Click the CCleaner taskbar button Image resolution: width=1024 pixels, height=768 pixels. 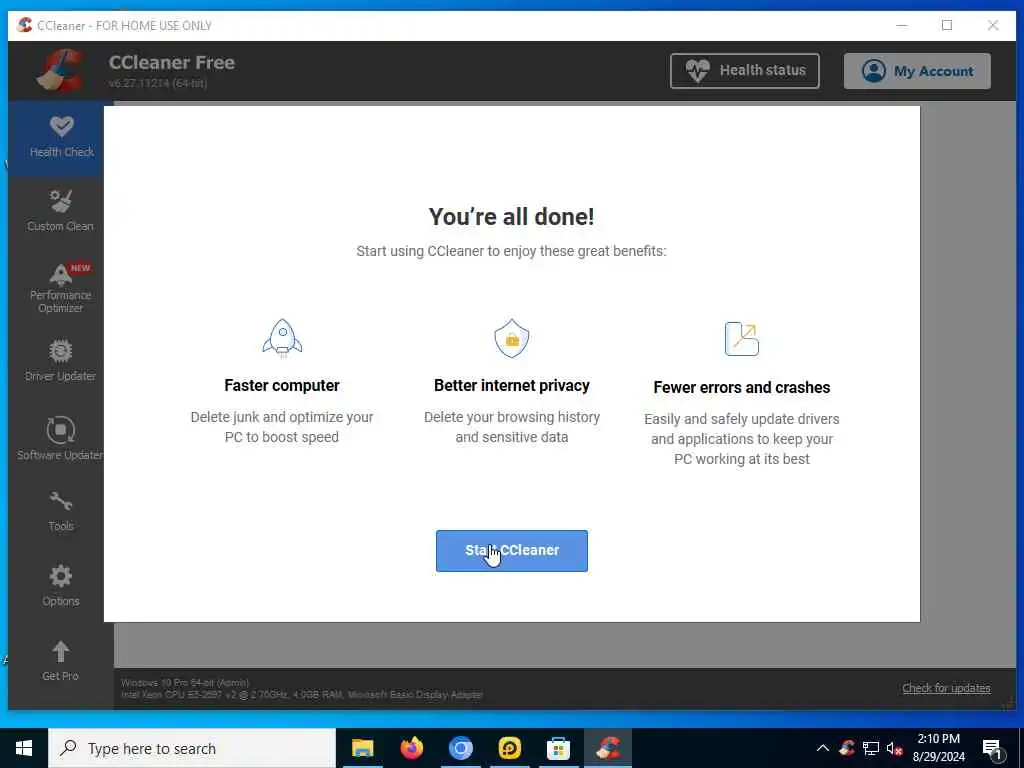coord(607,748)
